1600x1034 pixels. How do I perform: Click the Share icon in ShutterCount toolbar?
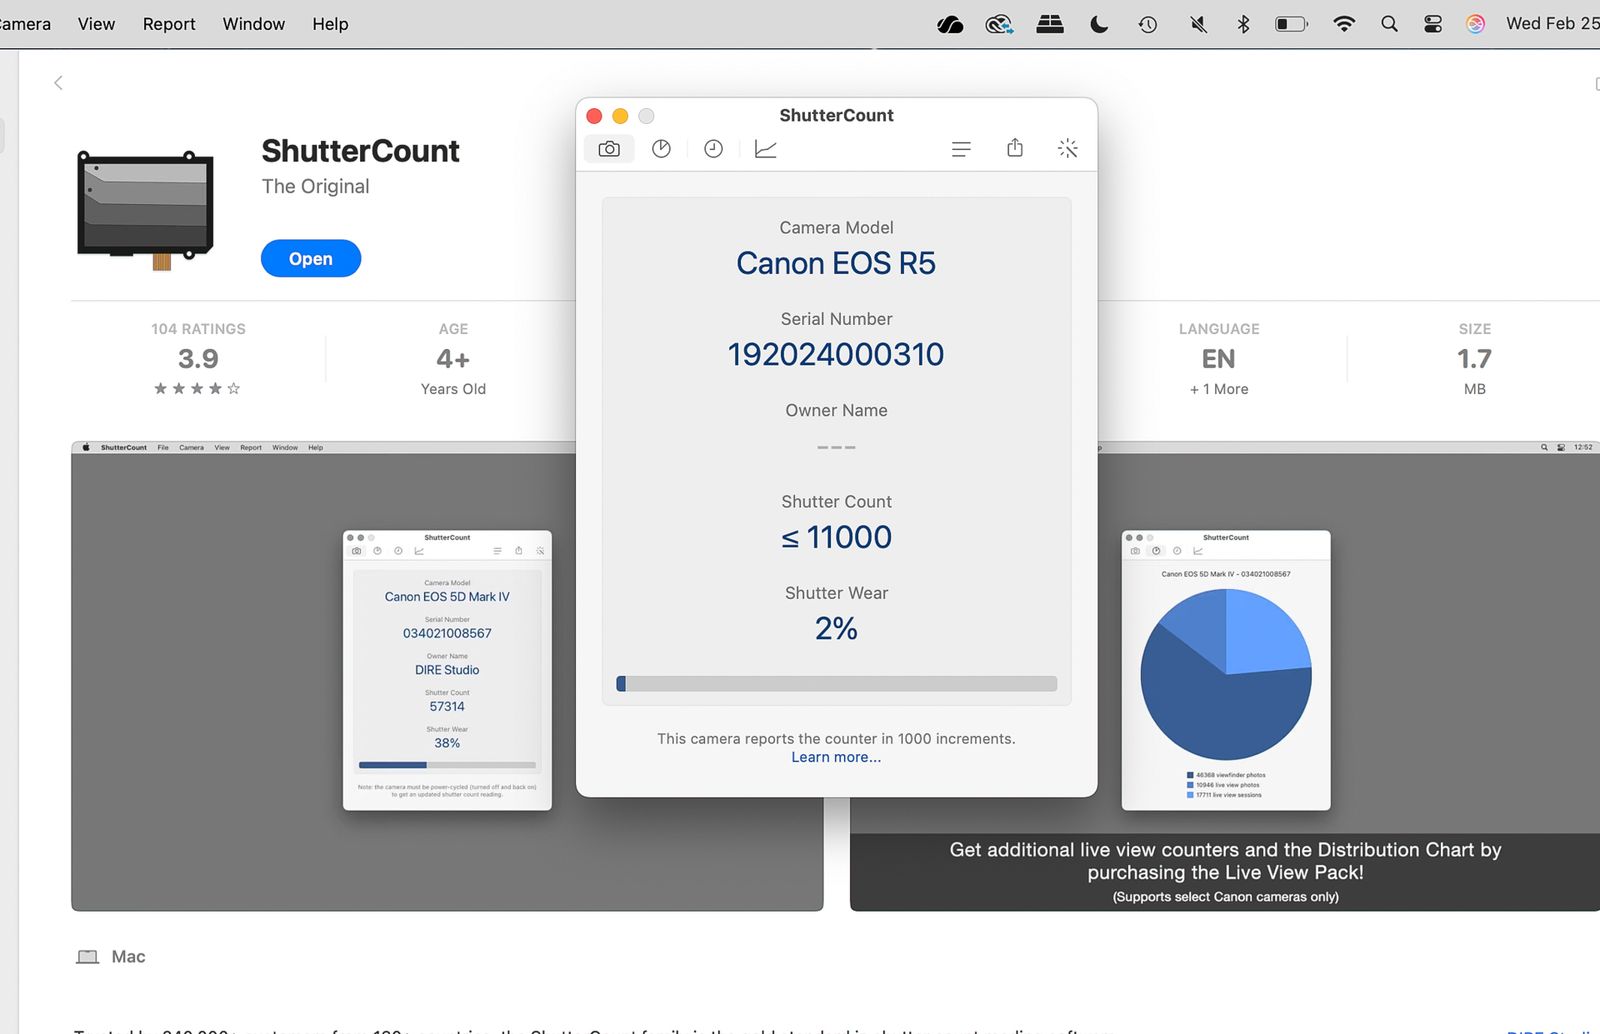tap(1015, 148)
